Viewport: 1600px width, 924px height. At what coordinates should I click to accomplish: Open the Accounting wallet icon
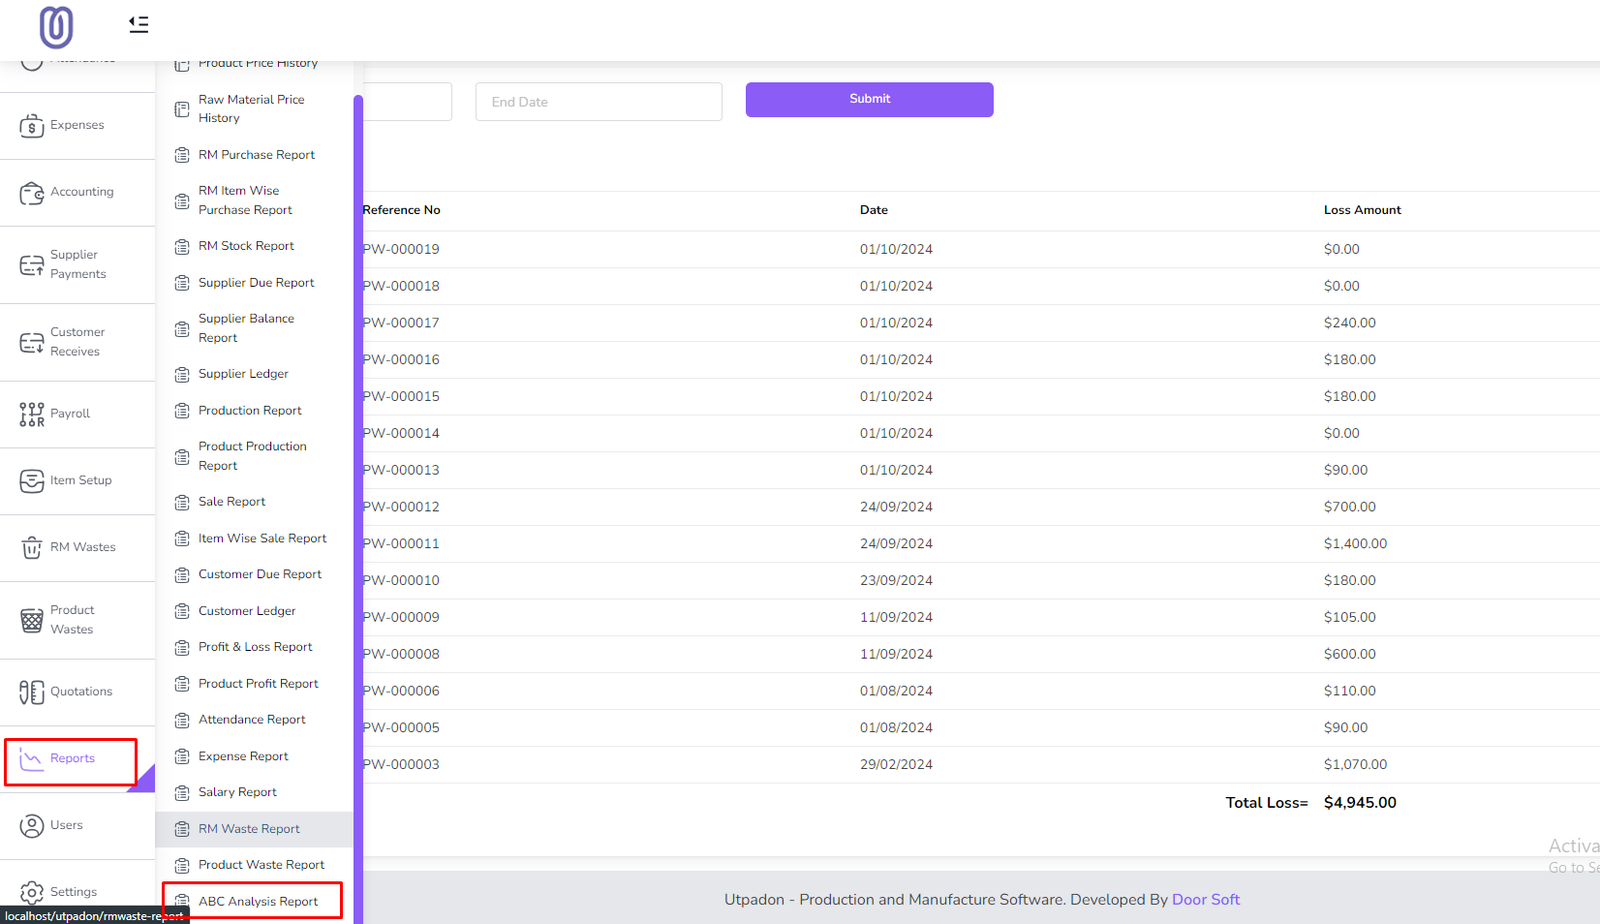[32, 193]
